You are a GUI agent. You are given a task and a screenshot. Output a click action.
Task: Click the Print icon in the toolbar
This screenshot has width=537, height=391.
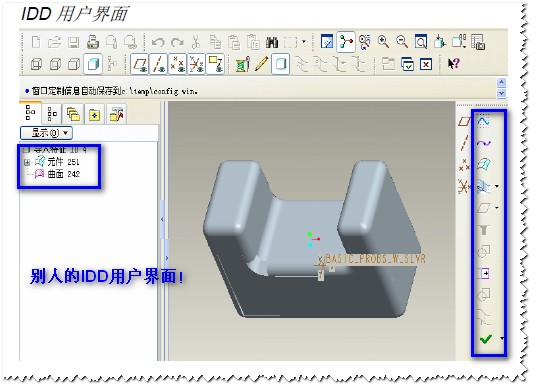click(93, 42)
